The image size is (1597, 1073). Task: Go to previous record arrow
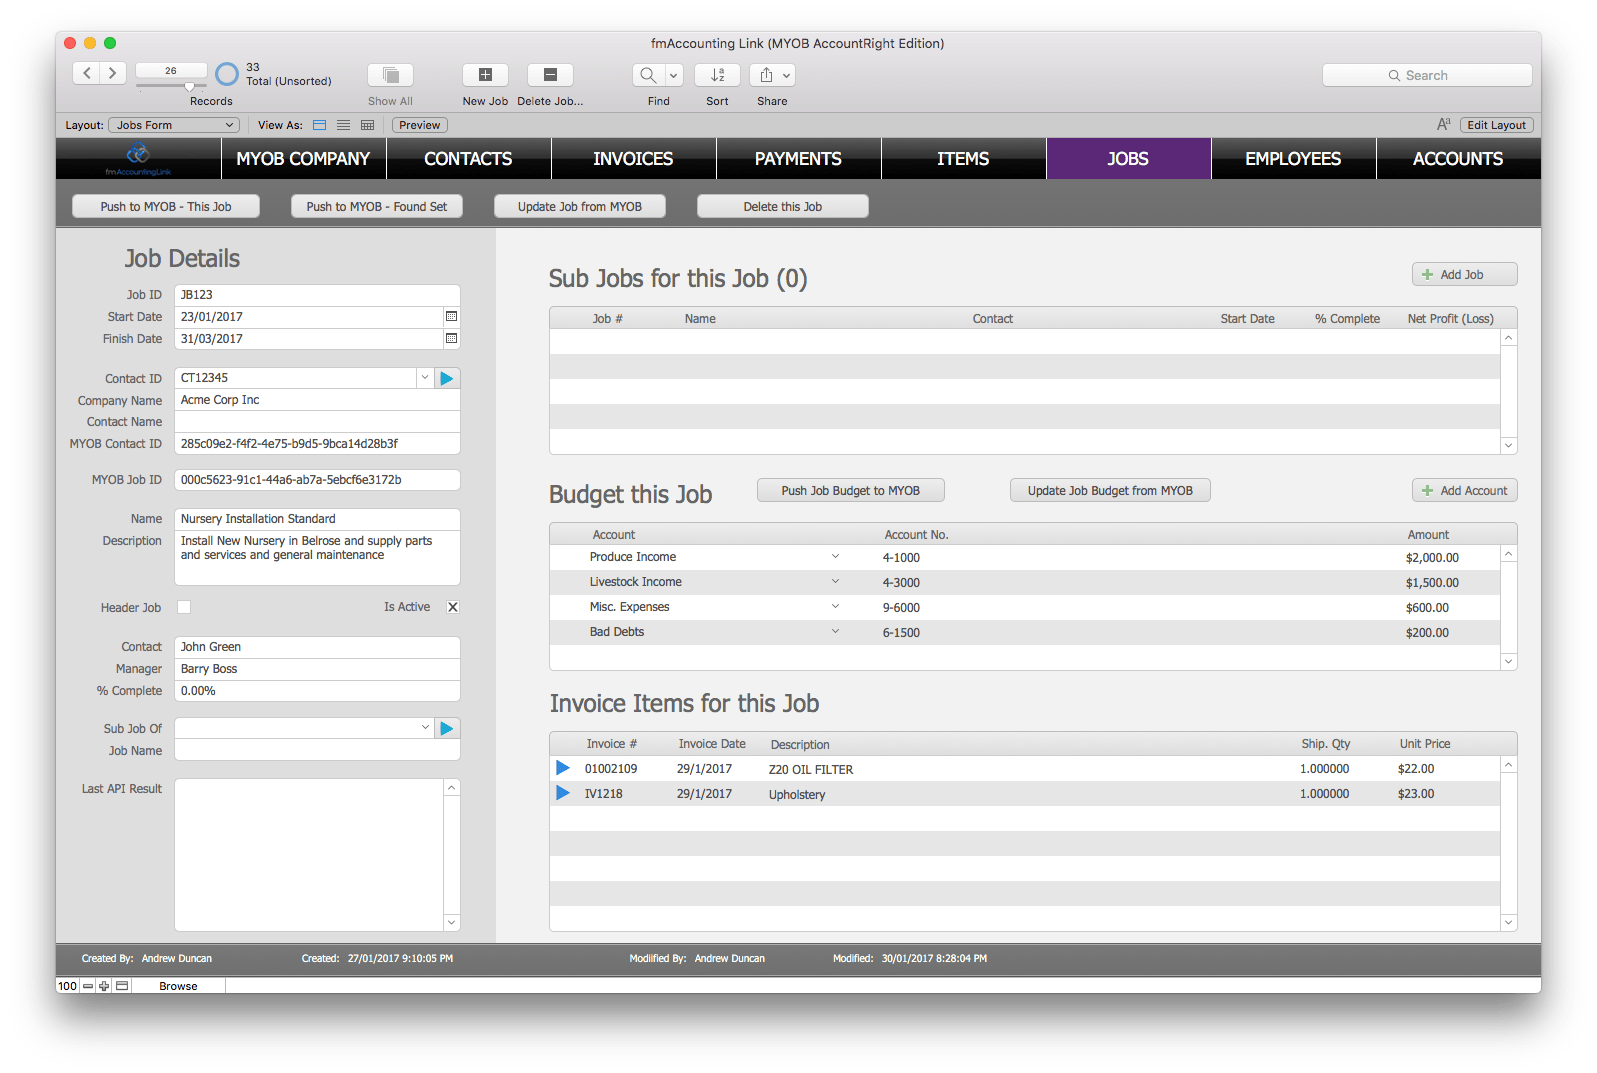[87, 73]
